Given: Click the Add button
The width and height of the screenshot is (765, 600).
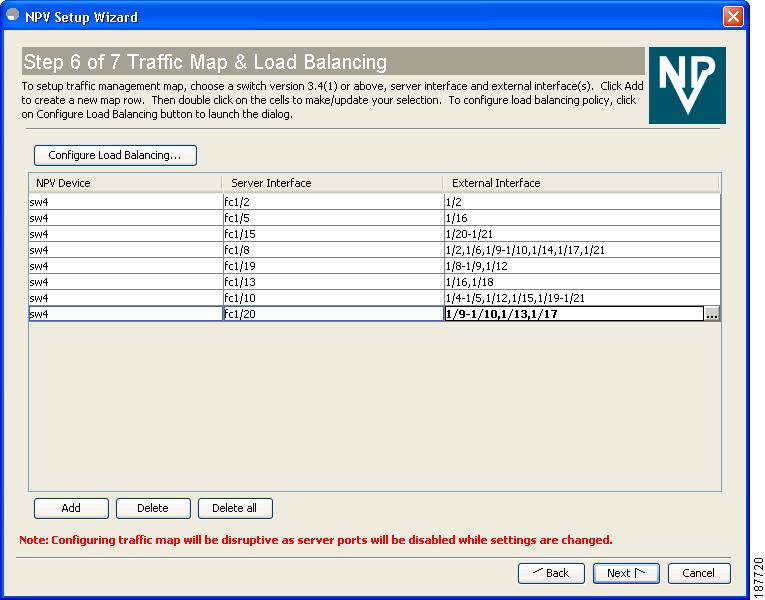Looking at the screenshot, I should point(71,508).
